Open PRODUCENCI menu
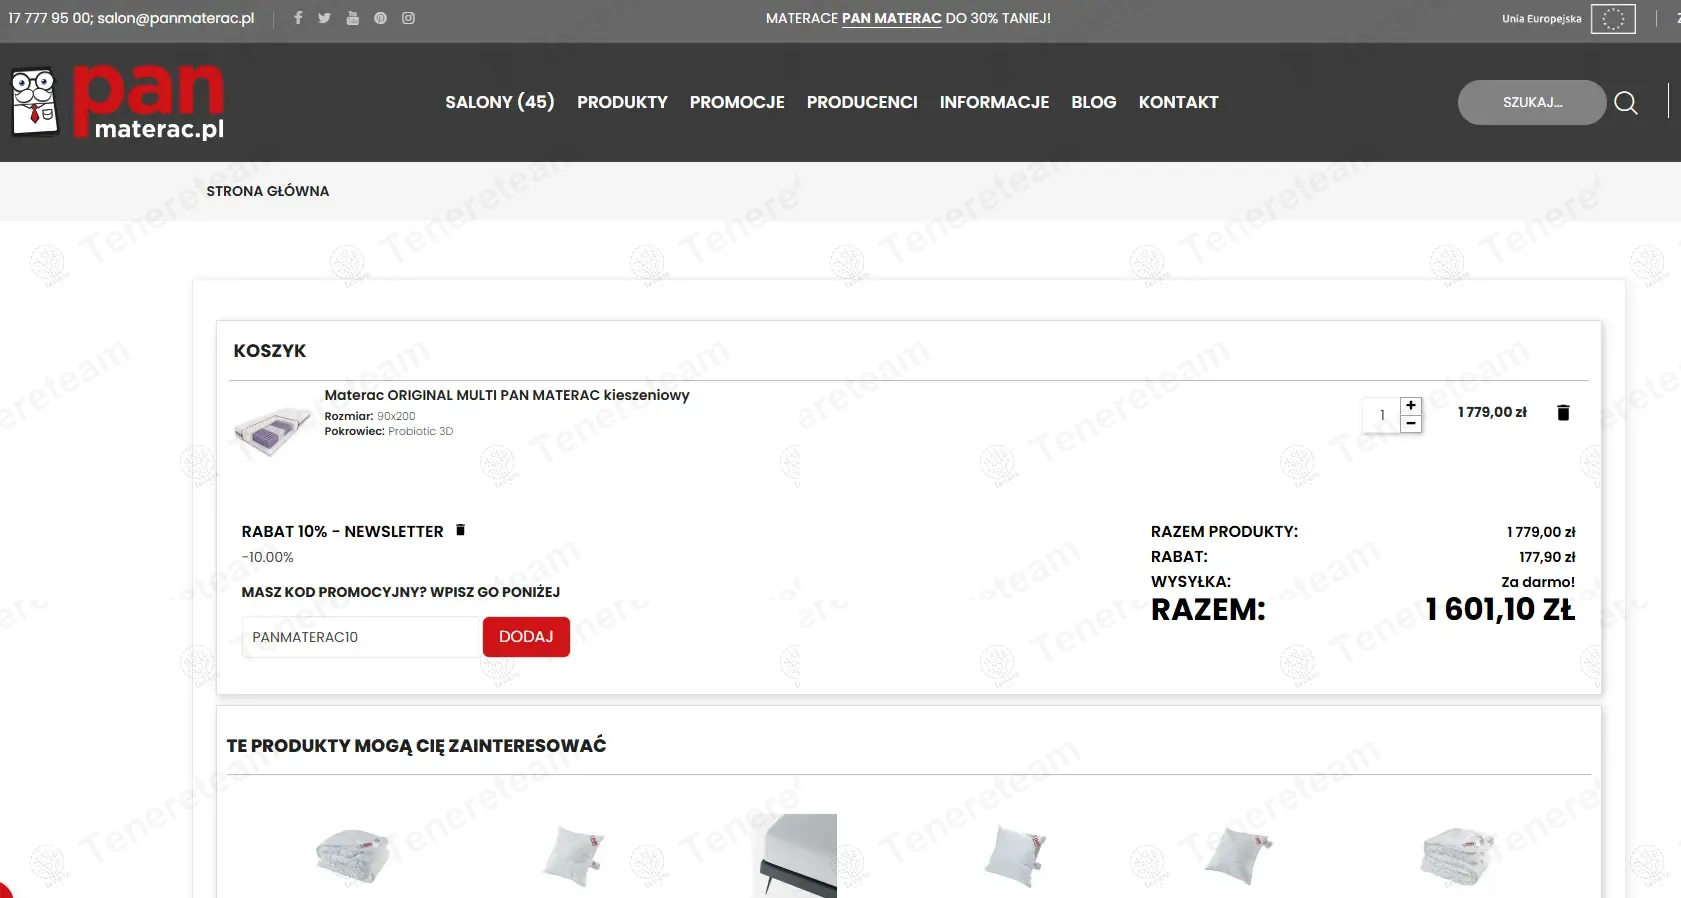This screenshot has width=1681, height=898. click(862, 102)
